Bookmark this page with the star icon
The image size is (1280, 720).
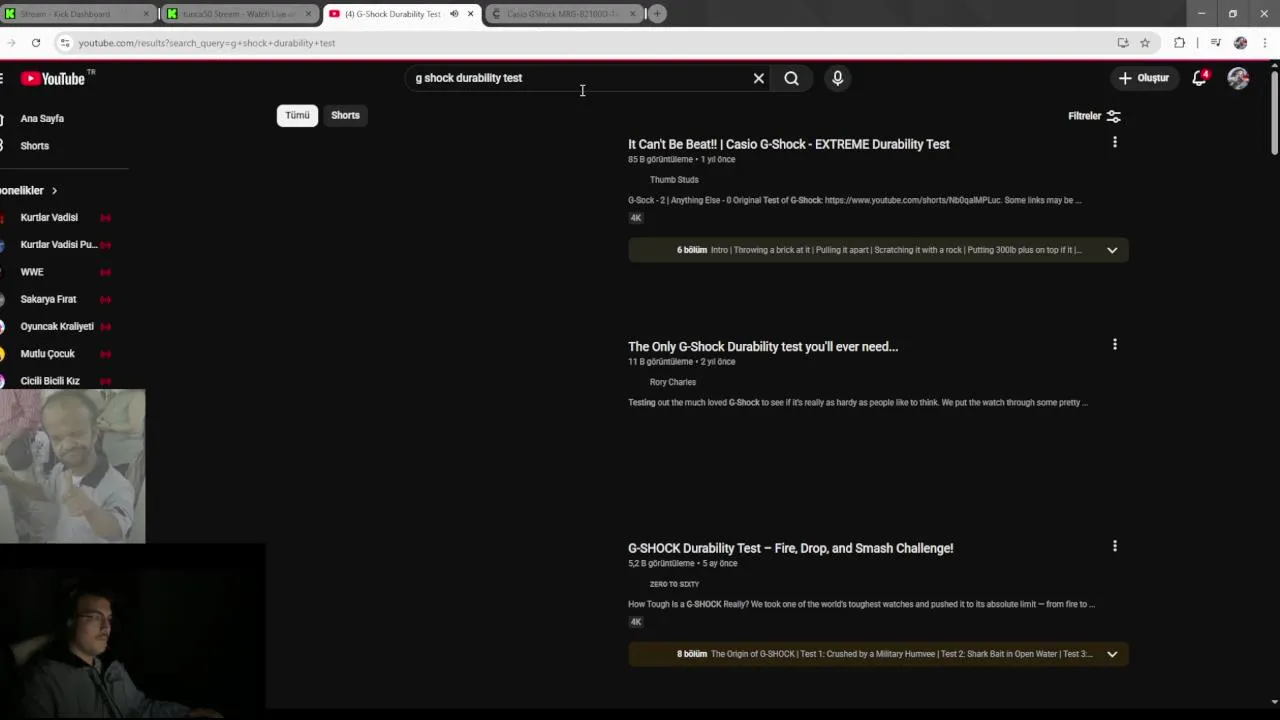pyautogui.click(x=1145, y=43)
